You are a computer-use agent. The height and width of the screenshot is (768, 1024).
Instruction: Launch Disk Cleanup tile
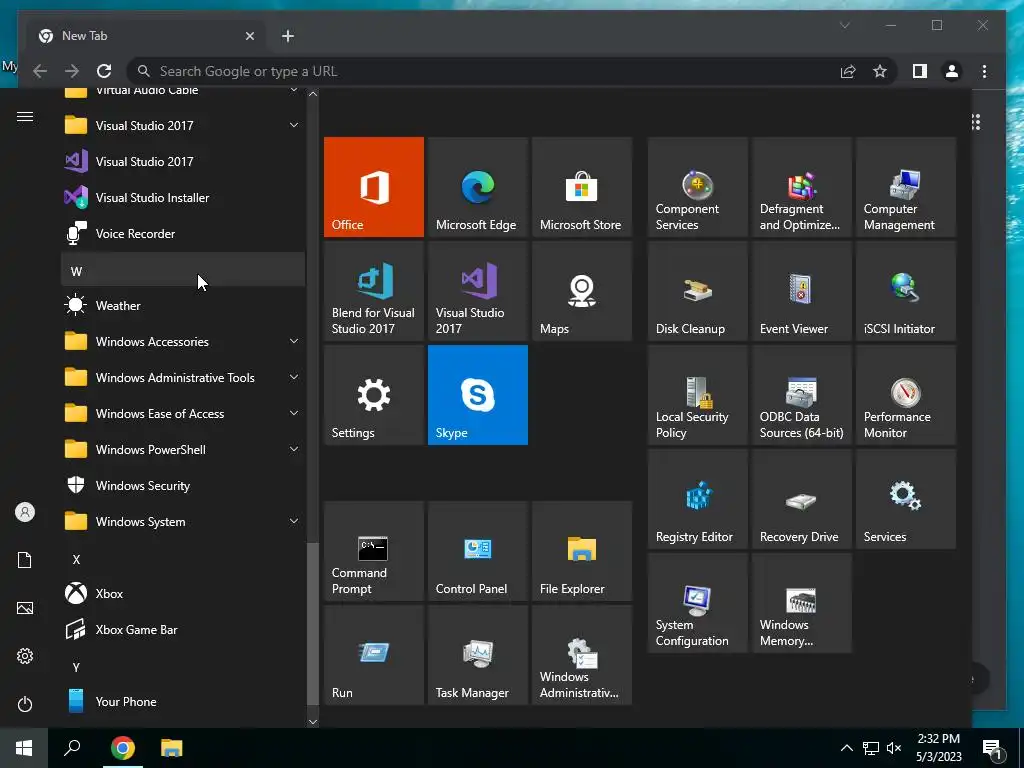(697, 291)
